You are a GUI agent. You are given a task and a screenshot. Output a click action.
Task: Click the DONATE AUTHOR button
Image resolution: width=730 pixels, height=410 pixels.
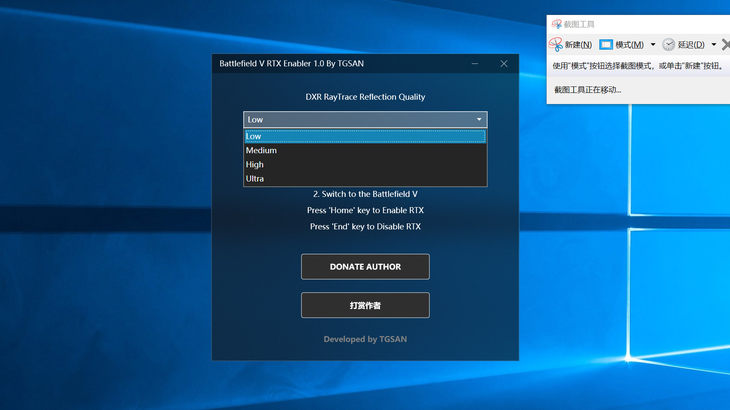365,267
